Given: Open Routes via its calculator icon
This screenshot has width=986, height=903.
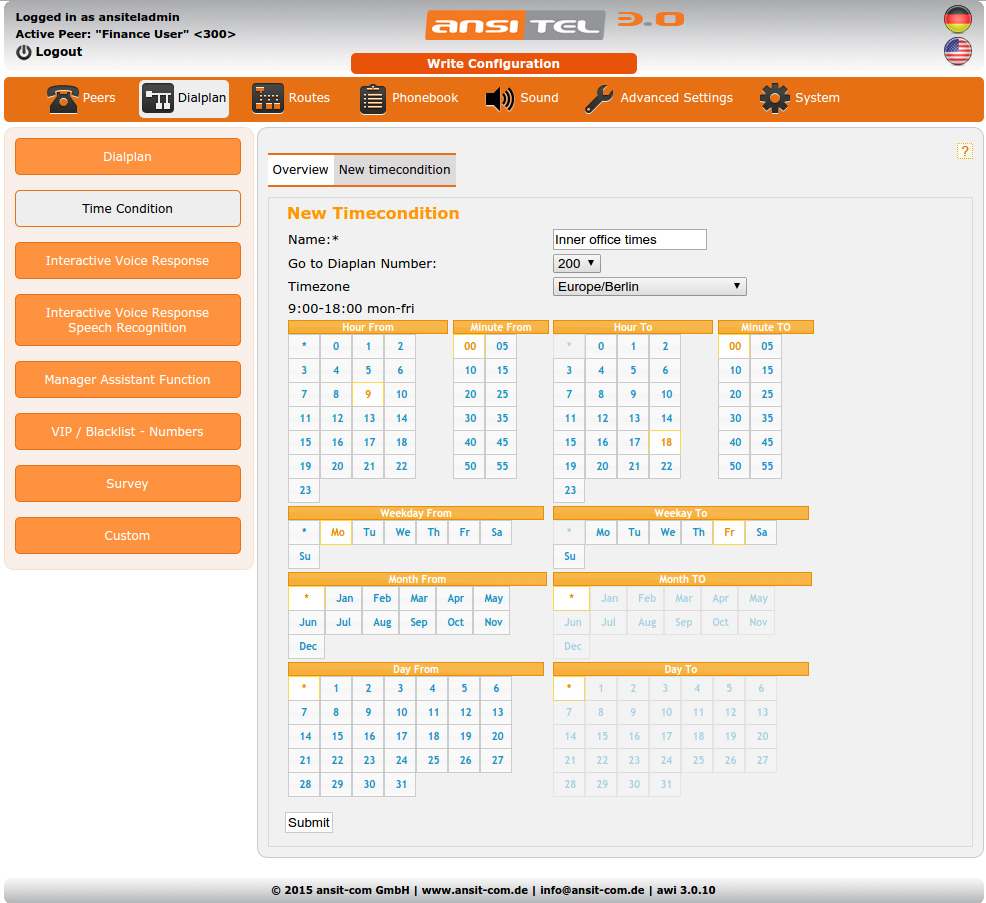Looking at the screenshot, I should click(x=267, y=99).
